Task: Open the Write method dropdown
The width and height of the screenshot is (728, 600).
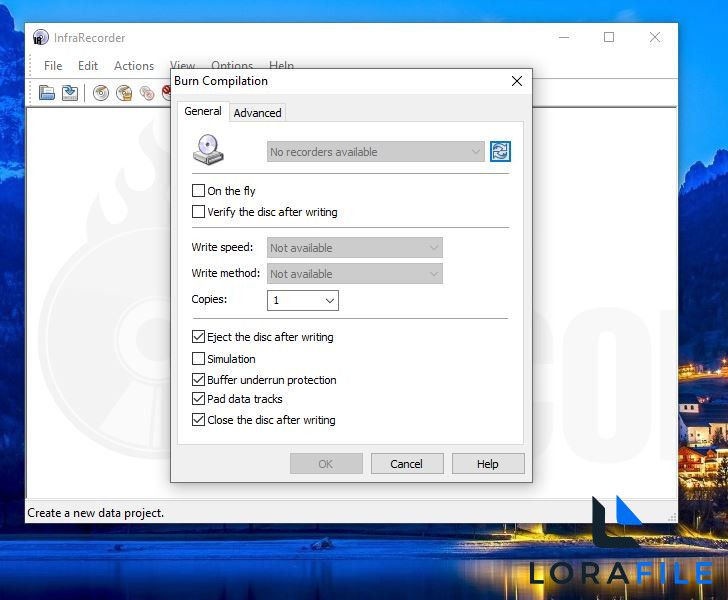Action: 355,274
